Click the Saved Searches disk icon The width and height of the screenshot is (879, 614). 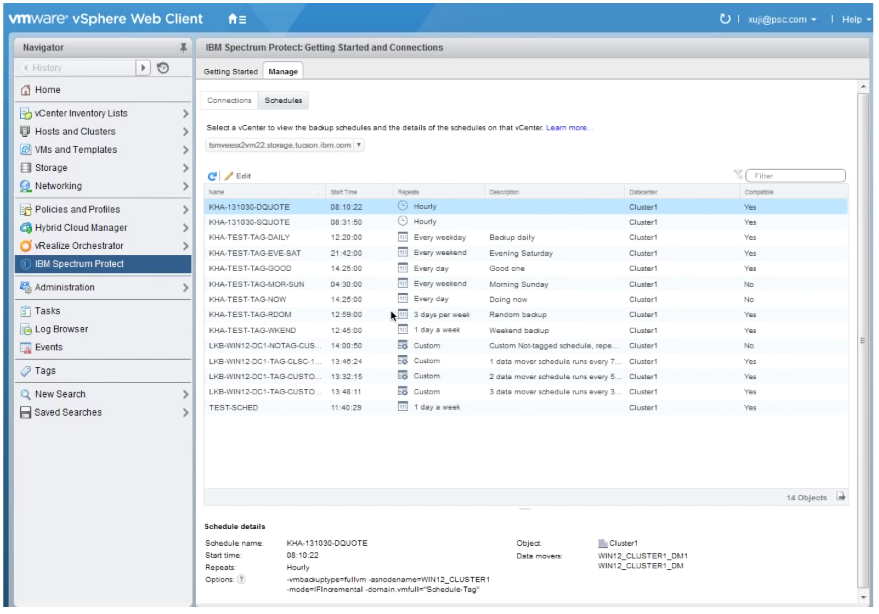pos(25,413)
